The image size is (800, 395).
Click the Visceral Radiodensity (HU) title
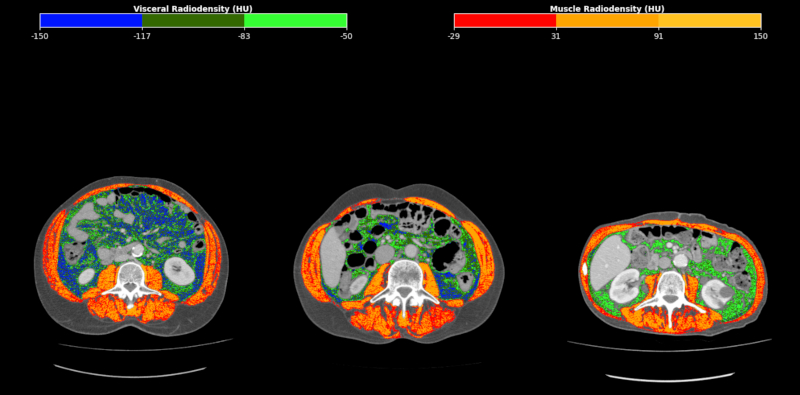(x=193, y=9)
